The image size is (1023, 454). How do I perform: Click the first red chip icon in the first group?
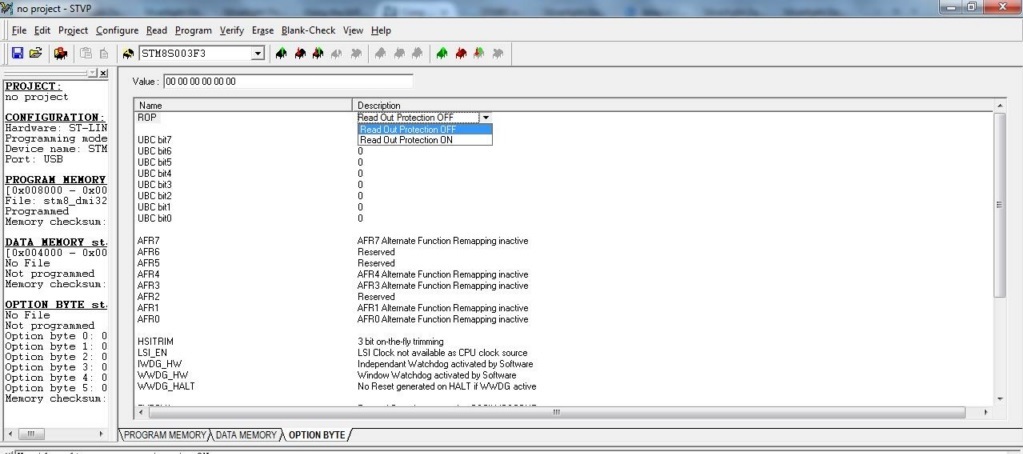tap(300, 53)
